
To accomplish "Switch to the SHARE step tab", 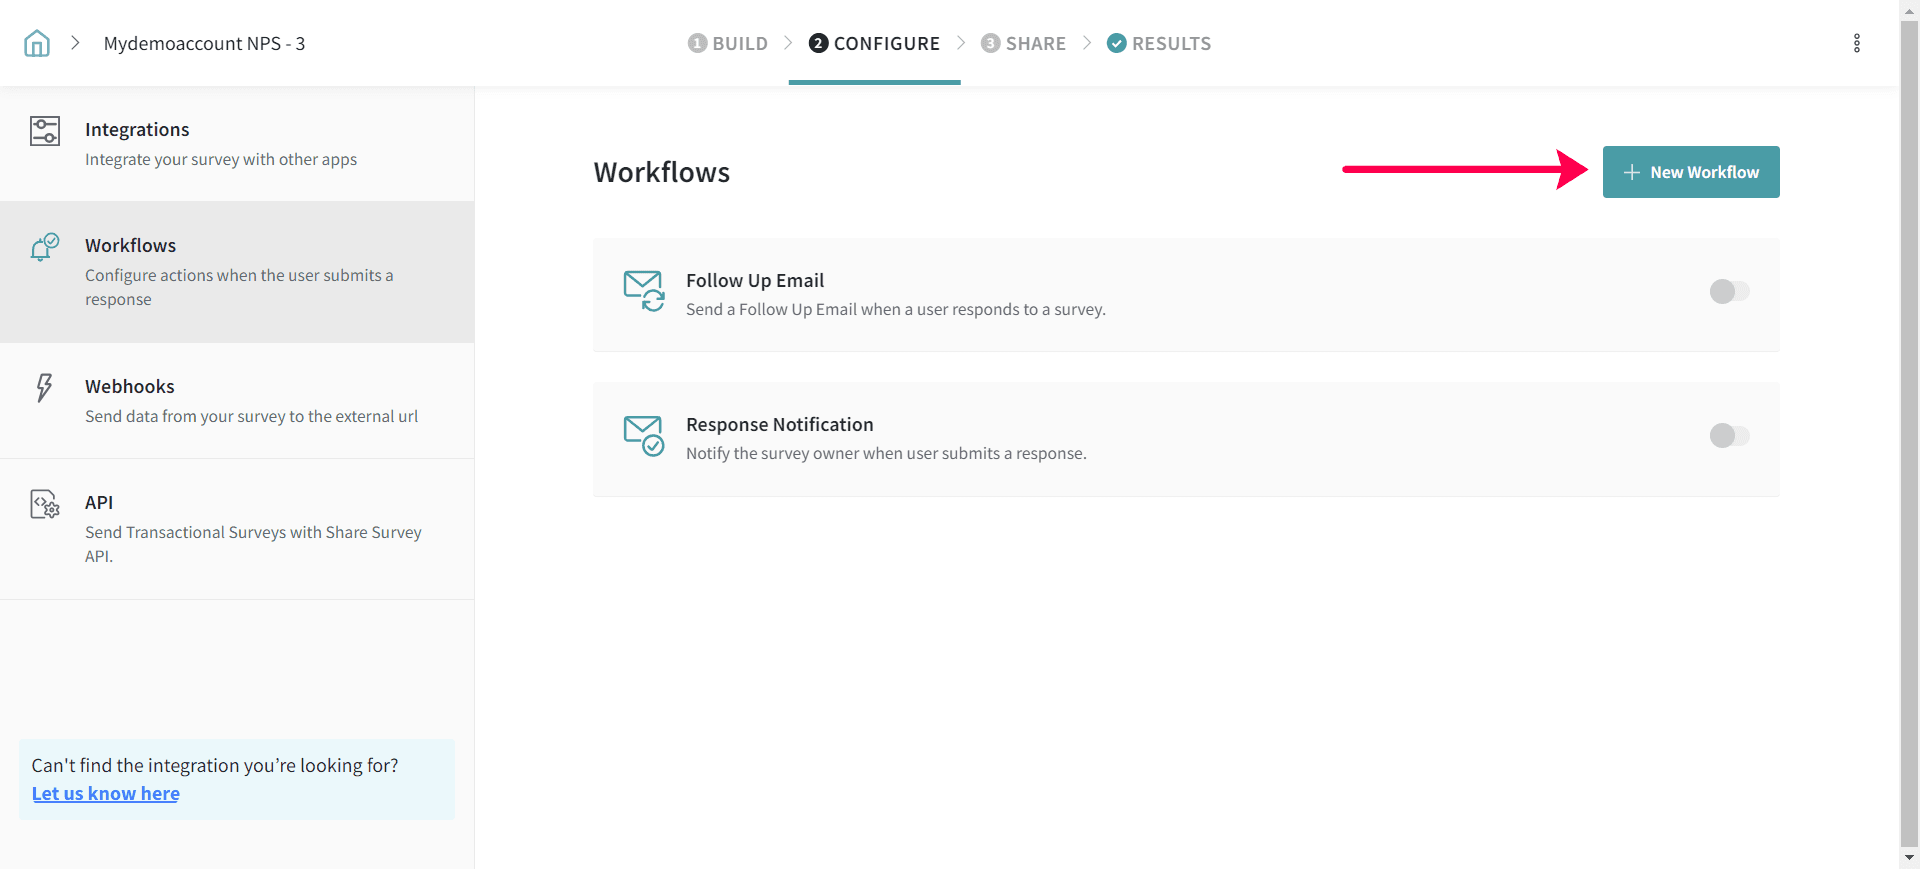I will [1024, 43].
